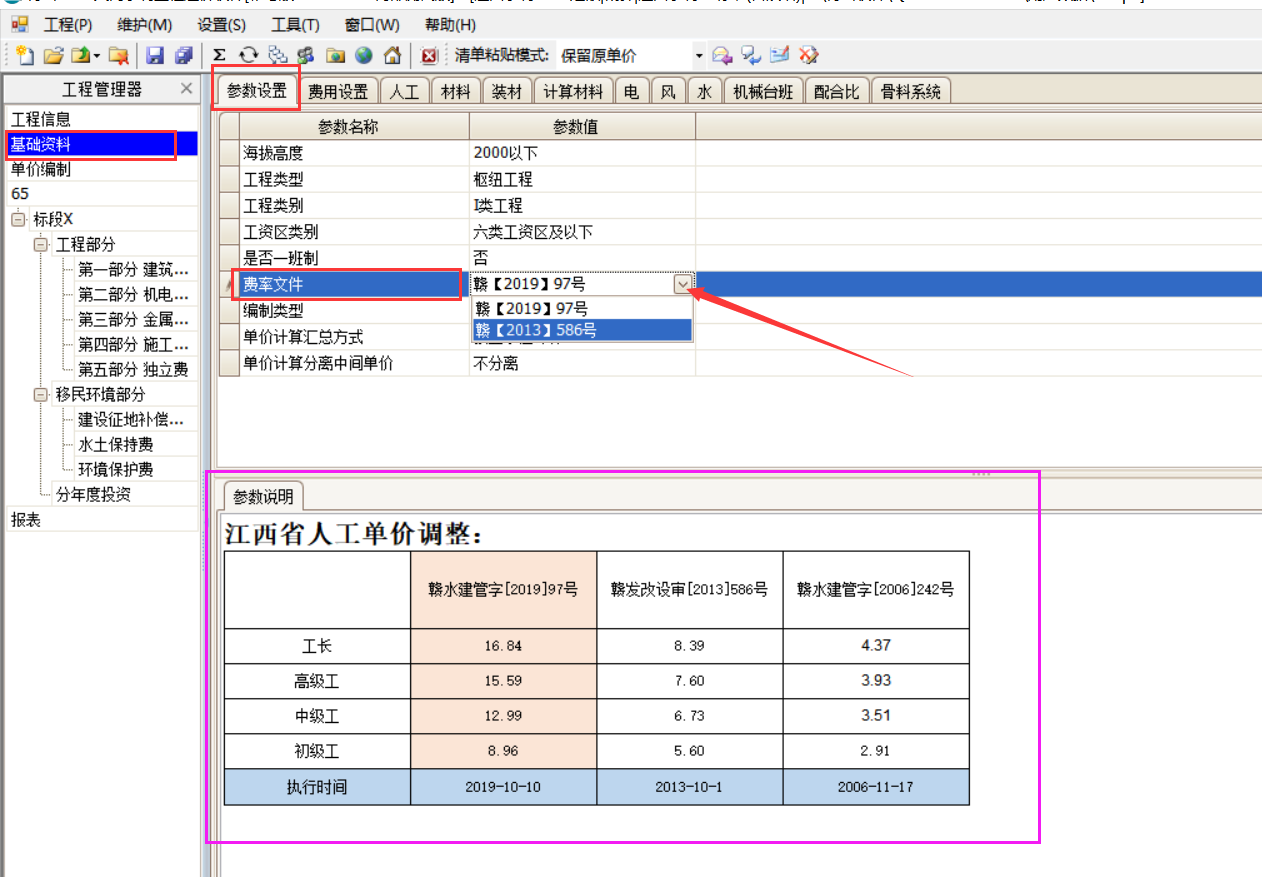1262x877 pixels.
Task: Click the circular refresh arrows icon
Action: 248,56
